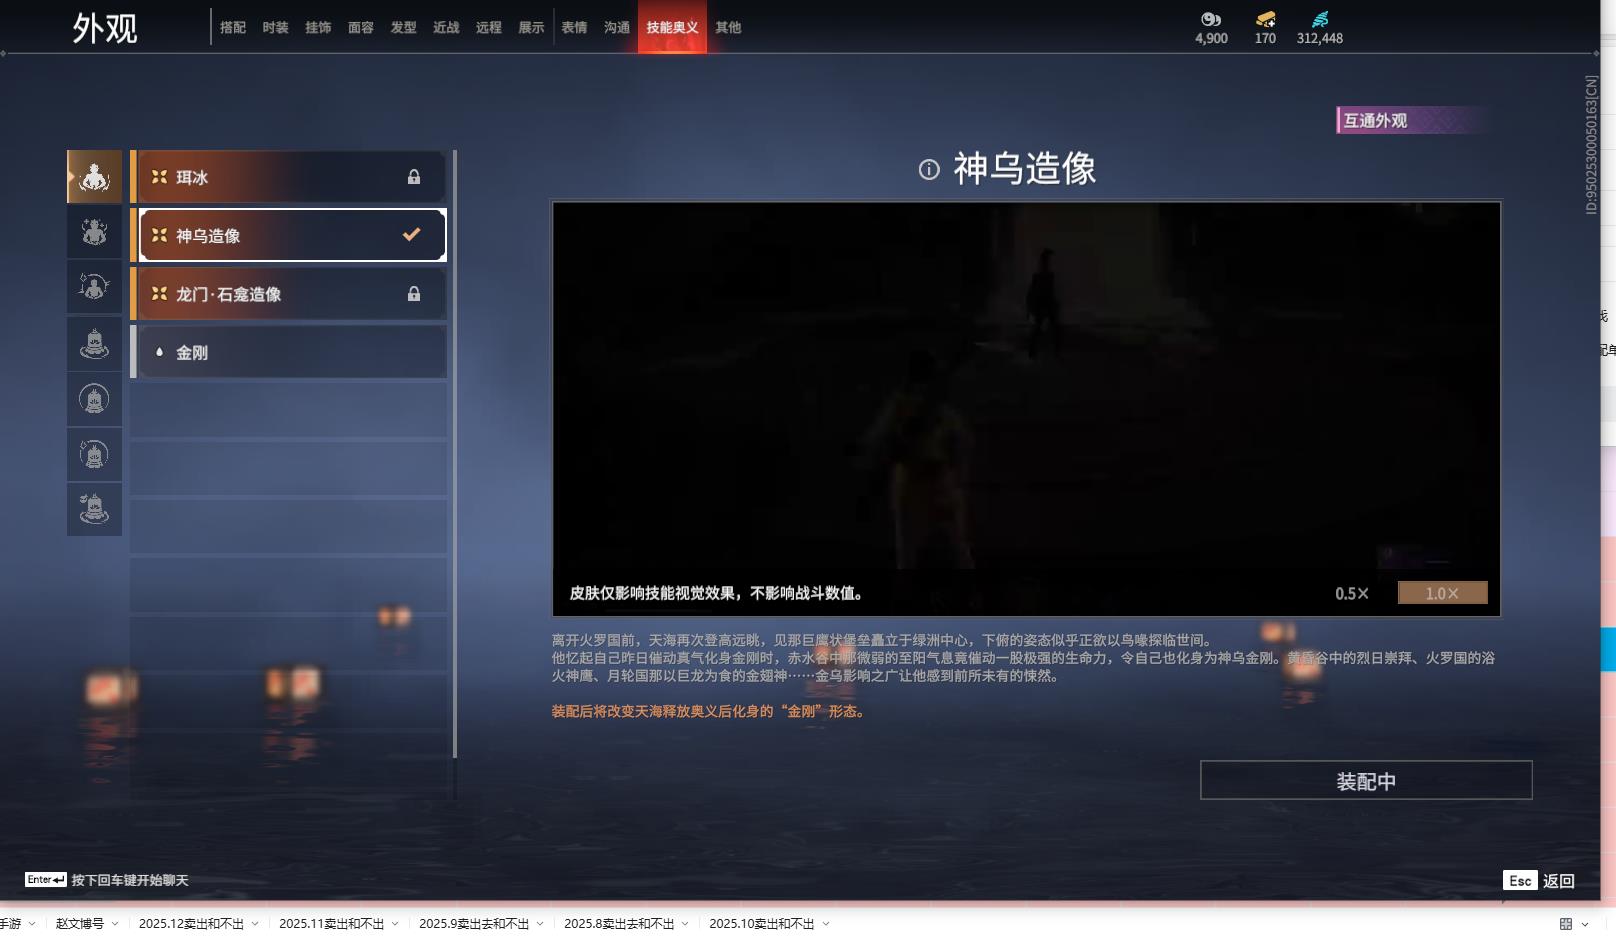Select the bell-with-circular-arrow skill category icon
Image resolution: width=1616 pixels, height=939 pixels.
[x=94, y=455]
